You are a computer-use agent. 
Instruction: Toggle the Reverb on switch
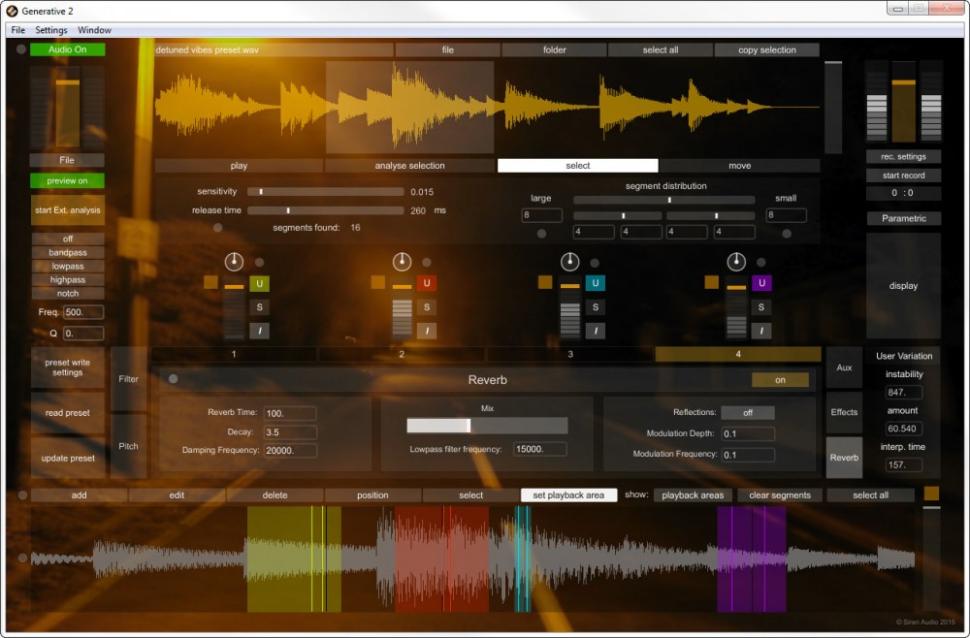[780, 380]
